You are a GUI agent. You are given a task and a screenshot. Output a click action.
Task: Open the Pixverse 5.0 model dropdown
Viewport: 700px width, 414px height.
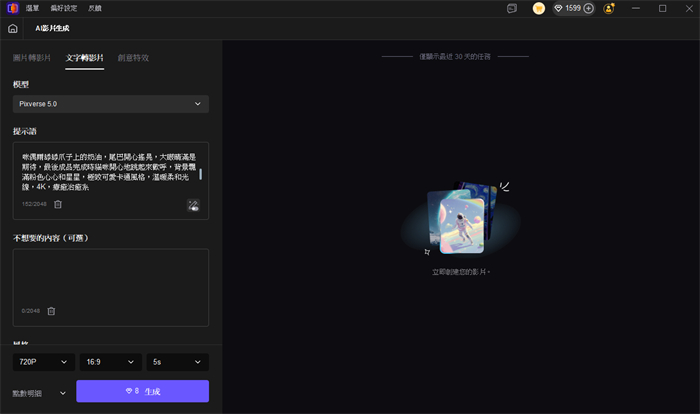(x=111, y=104)
